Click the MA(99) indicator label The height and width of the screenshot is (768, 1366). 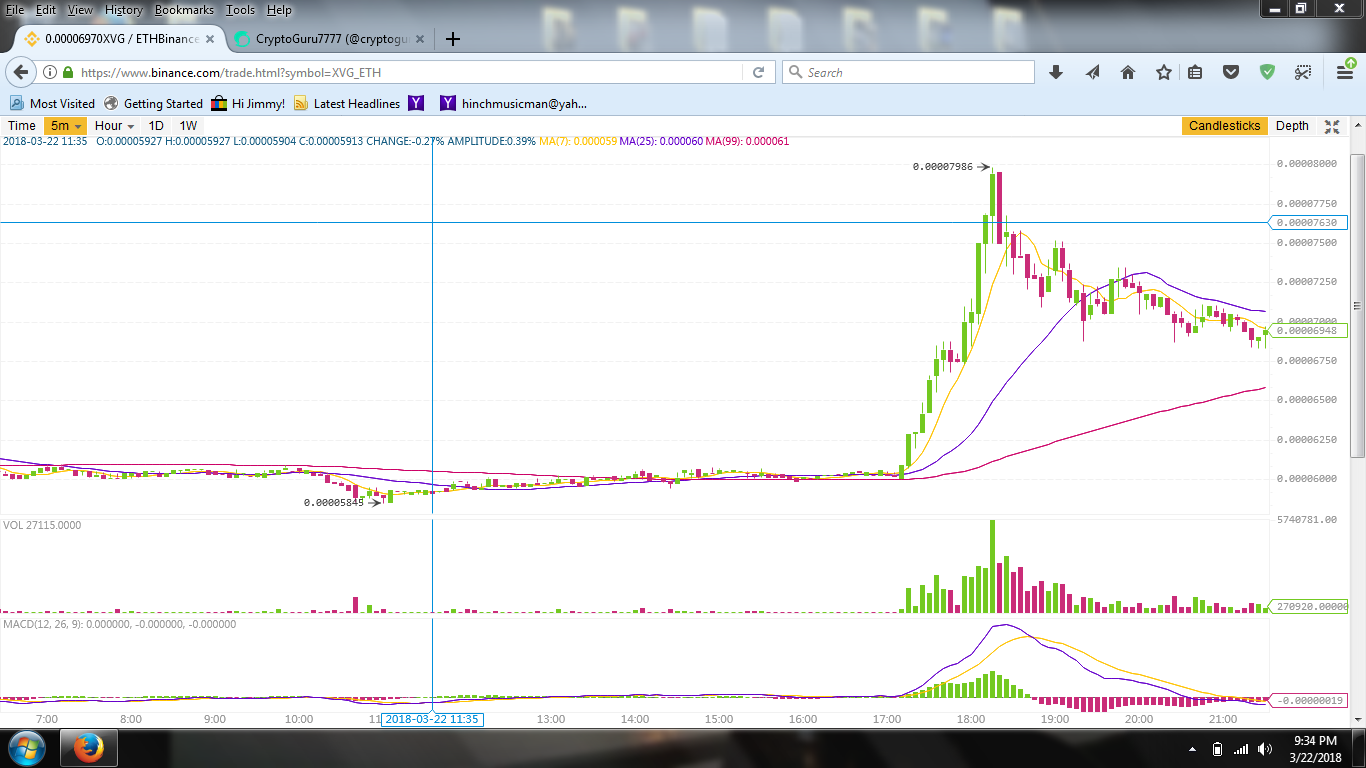(x=747, y=141)
